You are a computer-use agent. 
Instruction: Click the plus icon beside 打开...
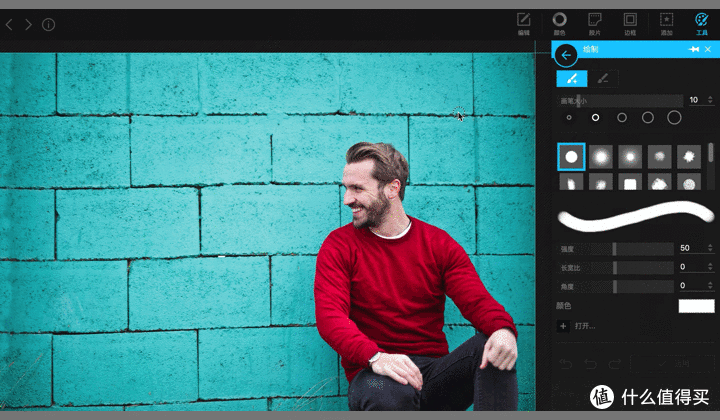click(563, 326)
